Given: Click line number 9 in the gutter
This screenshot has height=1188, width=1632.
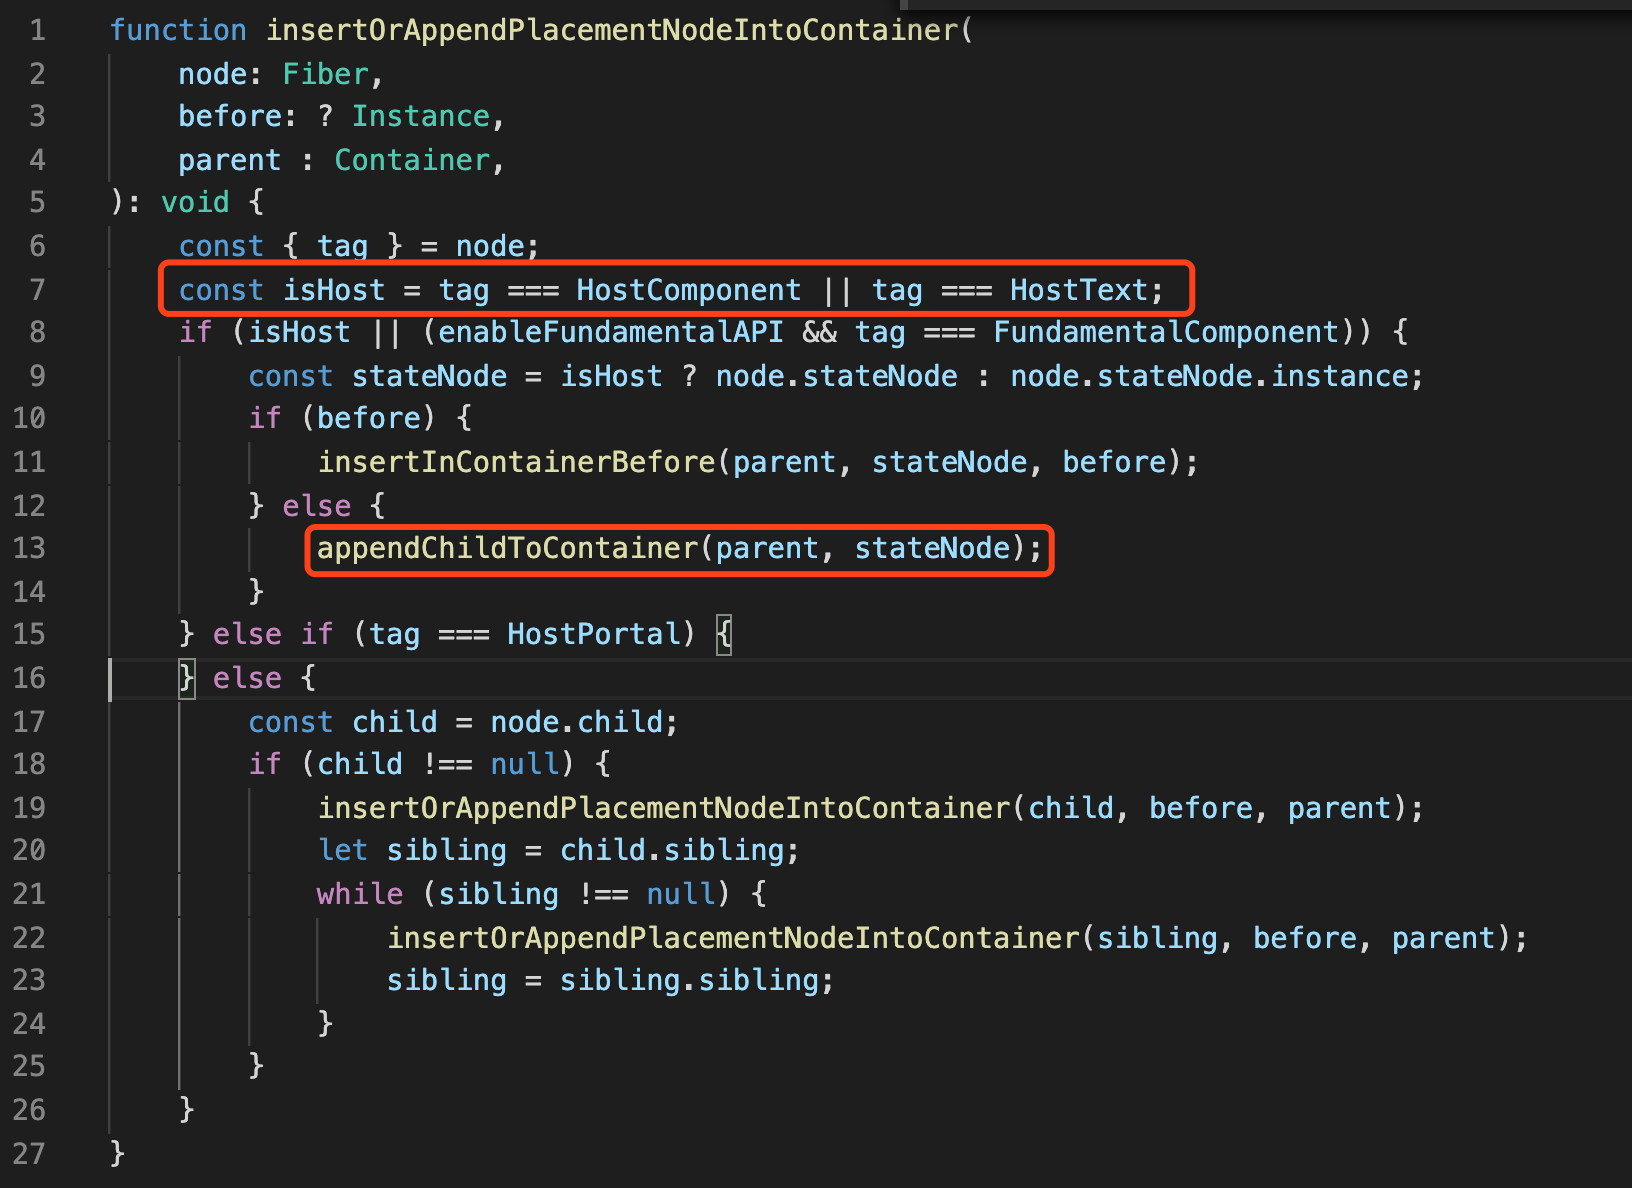Looking at the screenshot, I should tap(37, 376).
